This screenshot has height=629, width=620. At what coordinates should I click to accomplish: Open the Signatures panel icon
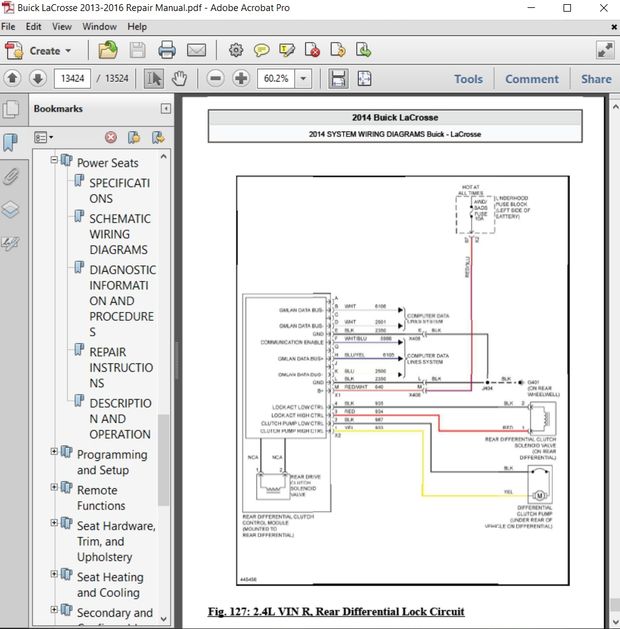[10, 243]
